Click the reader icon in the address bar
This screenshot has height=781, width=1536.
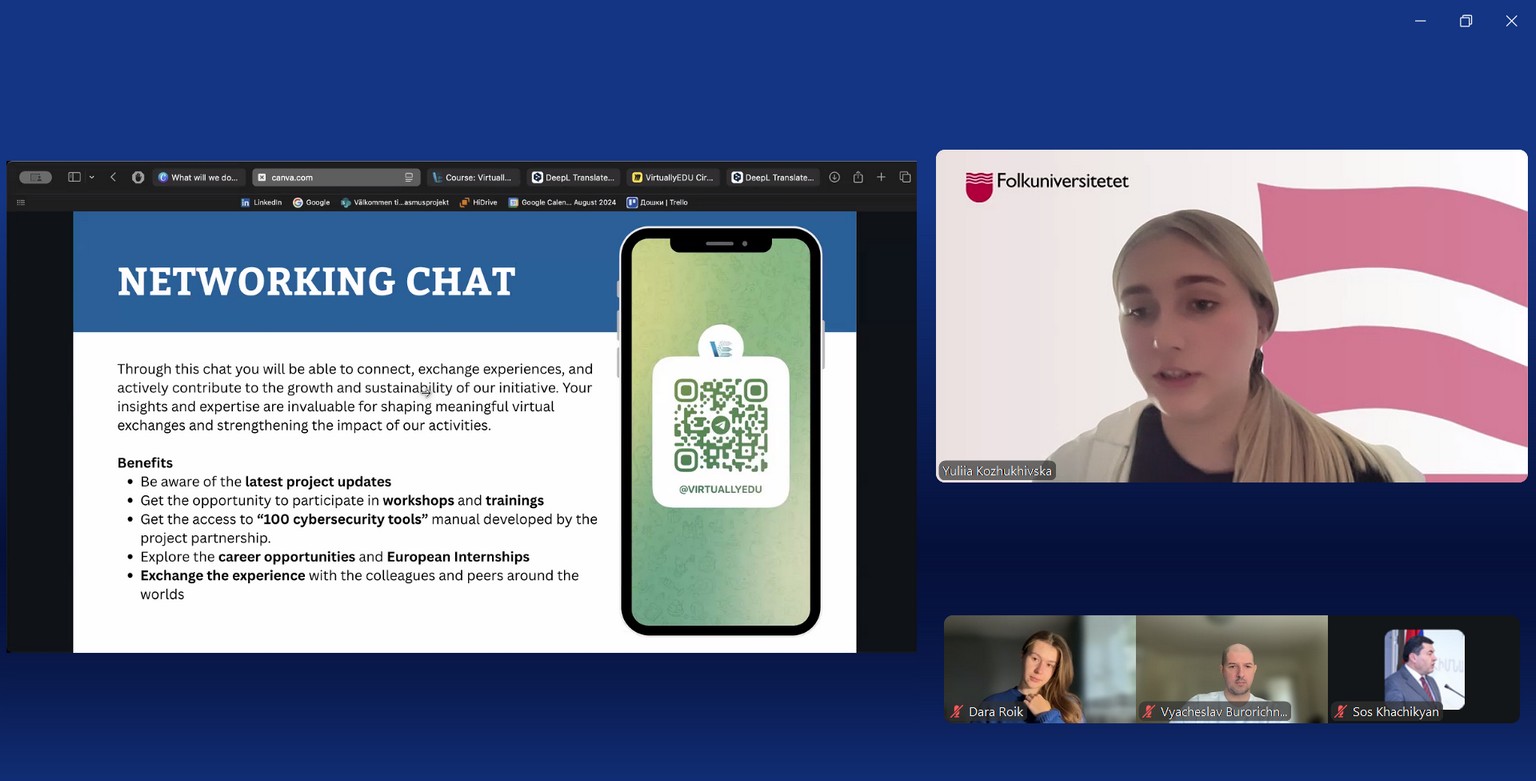point(408,177)
